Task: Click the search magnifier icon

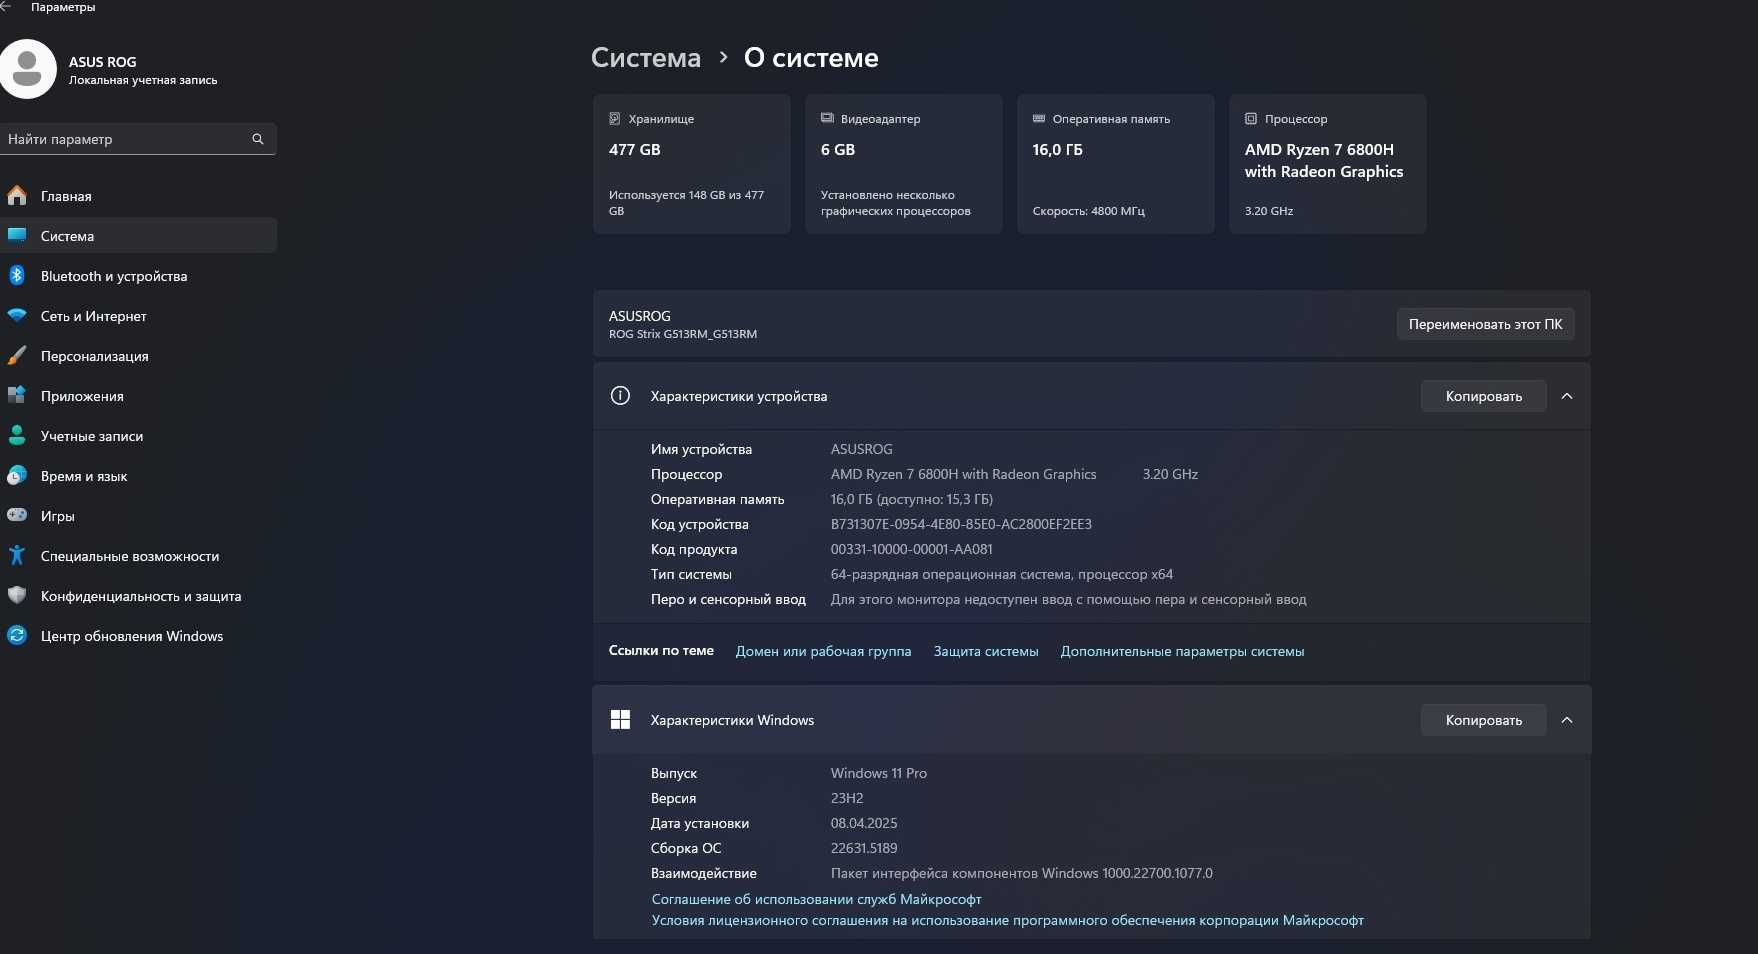Action: (258, 139)
